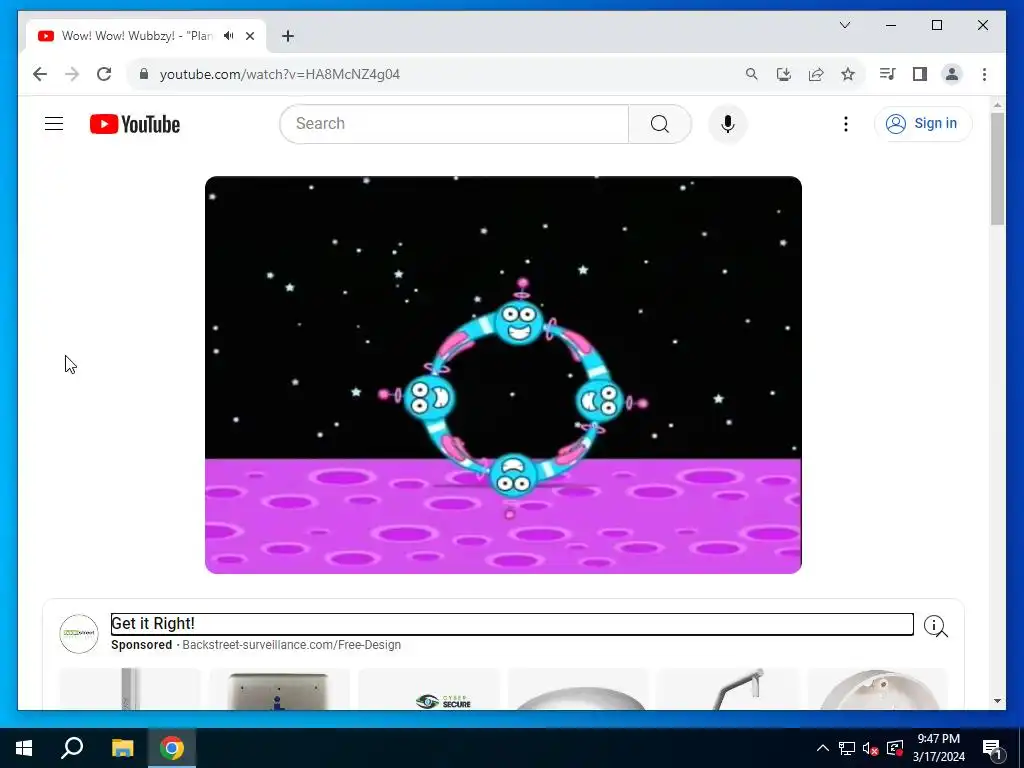Click the Chrome taskbar icon
This screenshot has height=768, width=1024.
click(x=172, y=748)
